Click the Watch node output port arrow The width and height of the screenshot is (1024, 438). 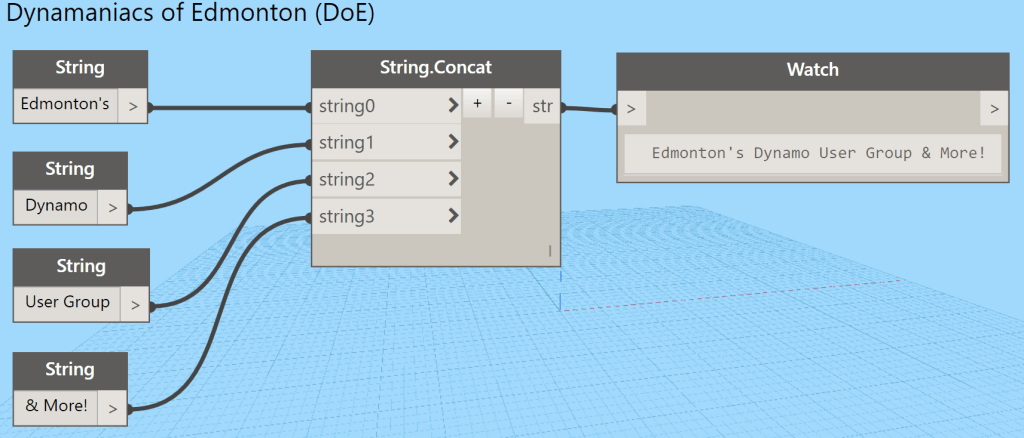(x=993, y=107)
